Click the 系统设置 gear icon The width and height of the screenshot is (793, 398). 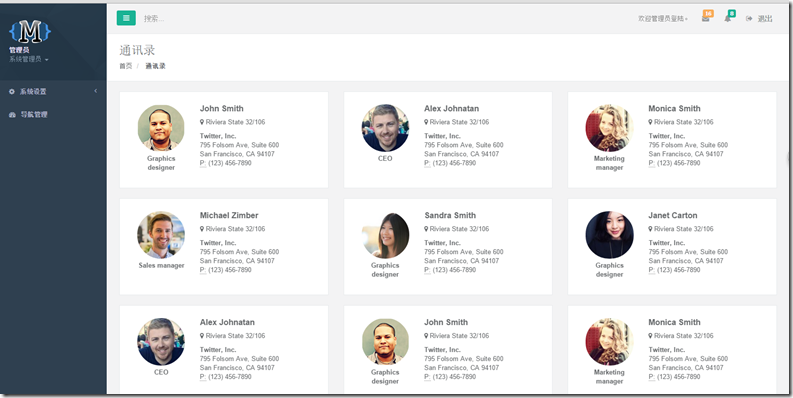(x=12, y=92)
